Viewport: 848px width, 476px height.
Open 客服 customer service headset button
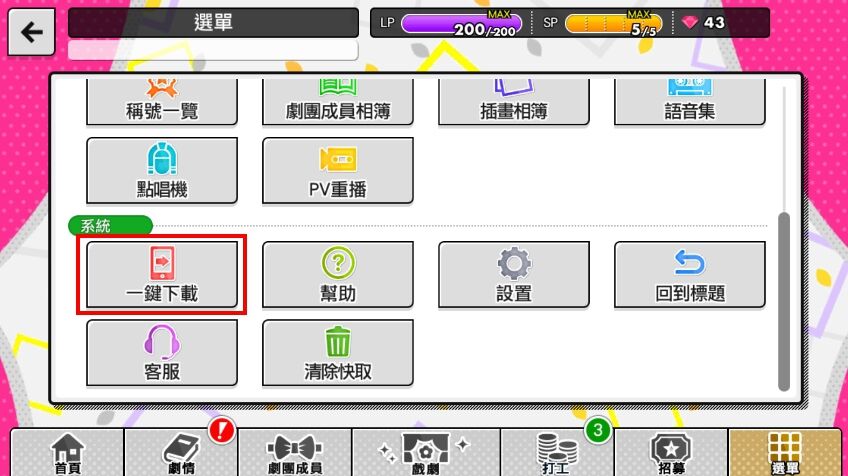click(x=162, y=352)
